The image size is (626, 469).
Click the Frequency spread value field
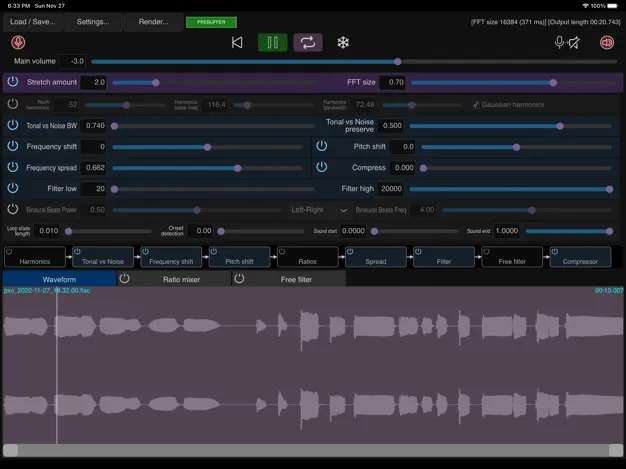point(94,168)
